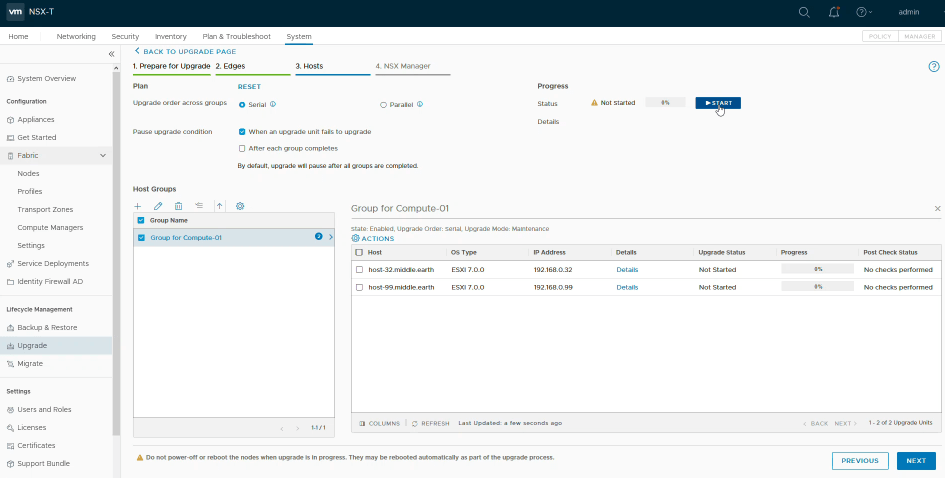Click the add host group plus icon
The height and width of the screenshot is (478, 945).
coord(138,206)
